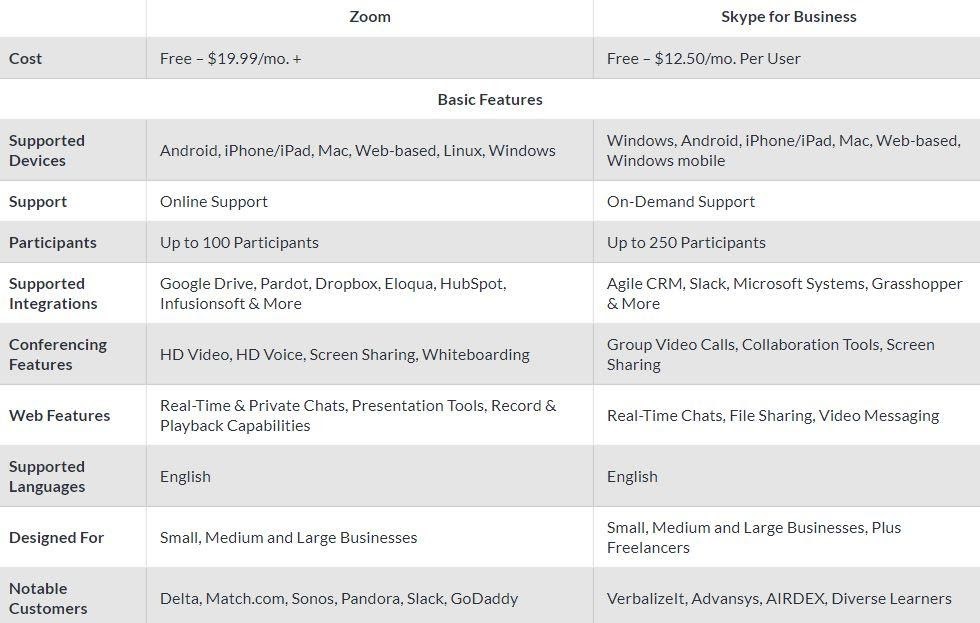Click Zoom's Free – $19.99/mo. + price

[231, 59]
